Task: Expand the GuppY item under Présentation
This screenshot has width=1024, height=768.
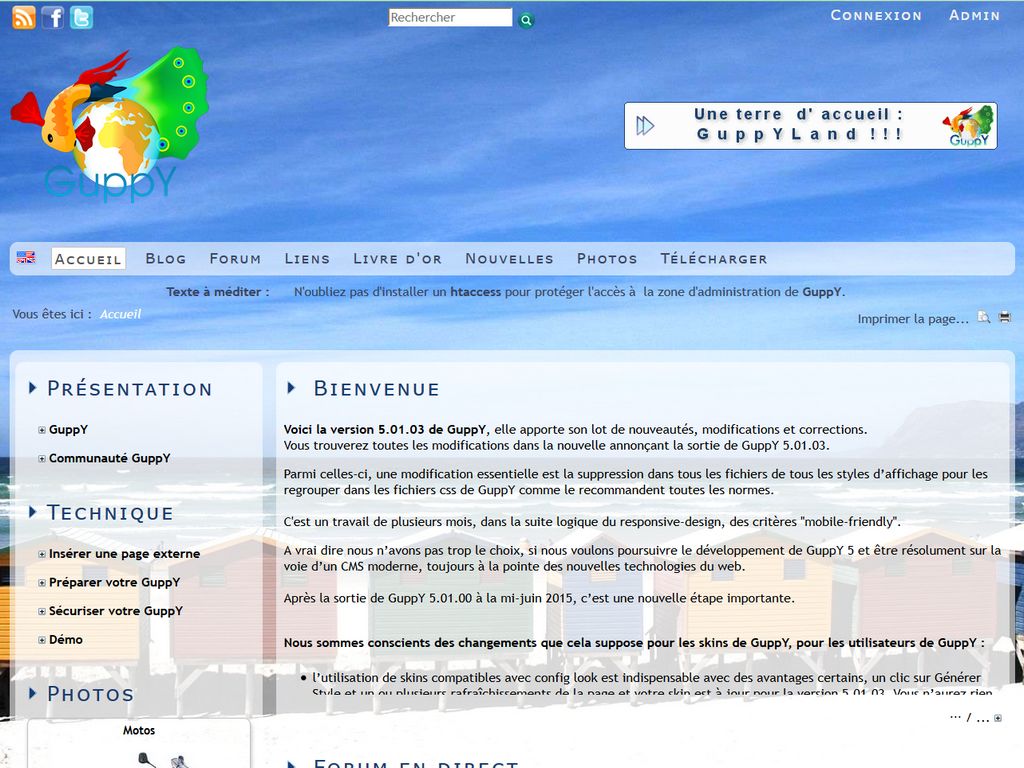Action: pyautogui.click(x=42, y=430)
